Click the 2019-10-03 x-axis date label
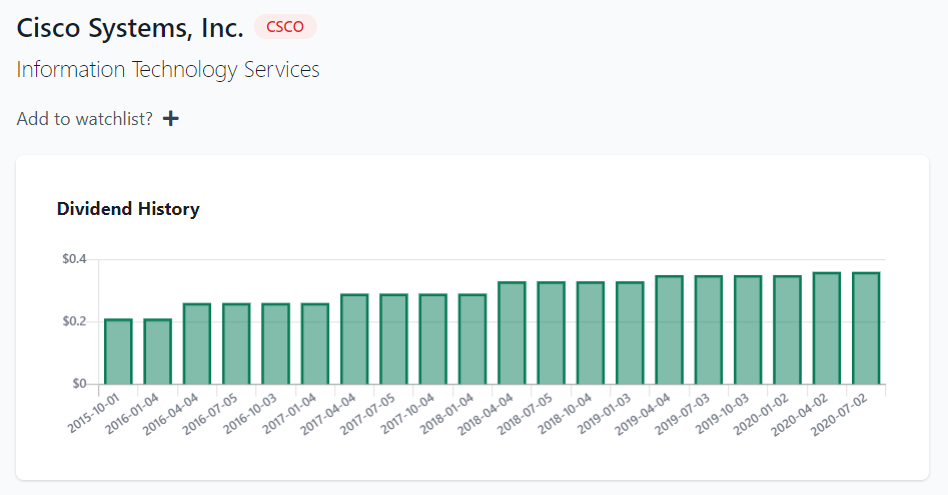The width and height of the screenshot is (948, 495). (x=722, y=413)
